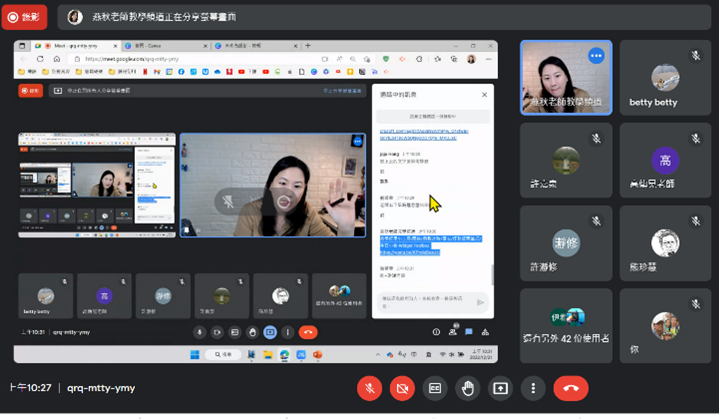Open the shared browser's settings and more menu
The height and width of the screenshot is (419, 719).
(489, 59)
